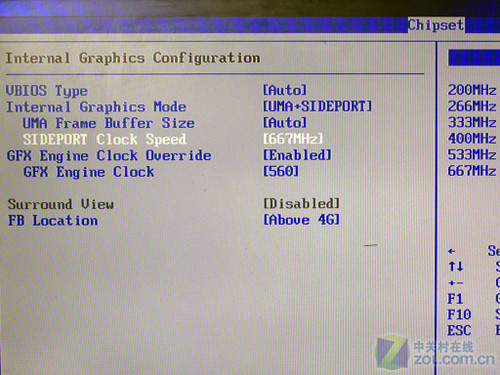The image size is (500, 375).
Task: Click the Internal Graphics Configuration heading
Action: point(133,58)
